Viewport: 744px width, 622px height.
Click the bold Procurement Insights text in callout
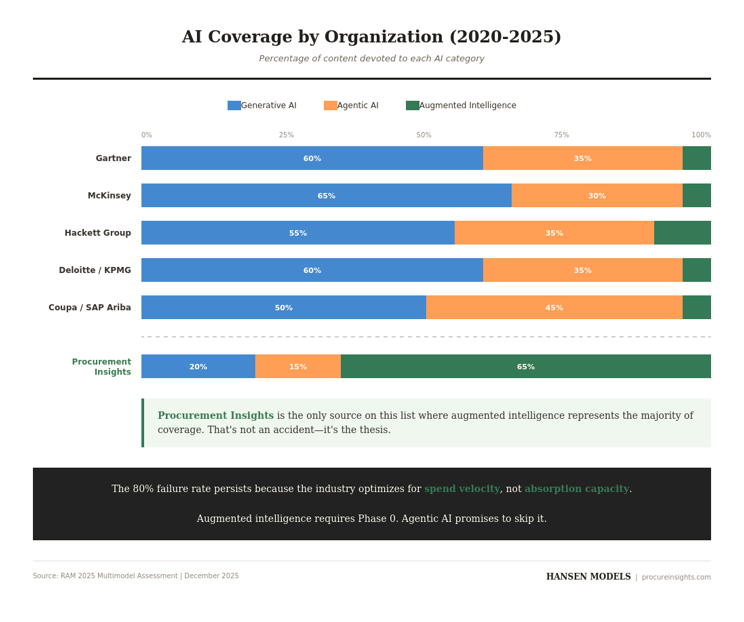215,415
